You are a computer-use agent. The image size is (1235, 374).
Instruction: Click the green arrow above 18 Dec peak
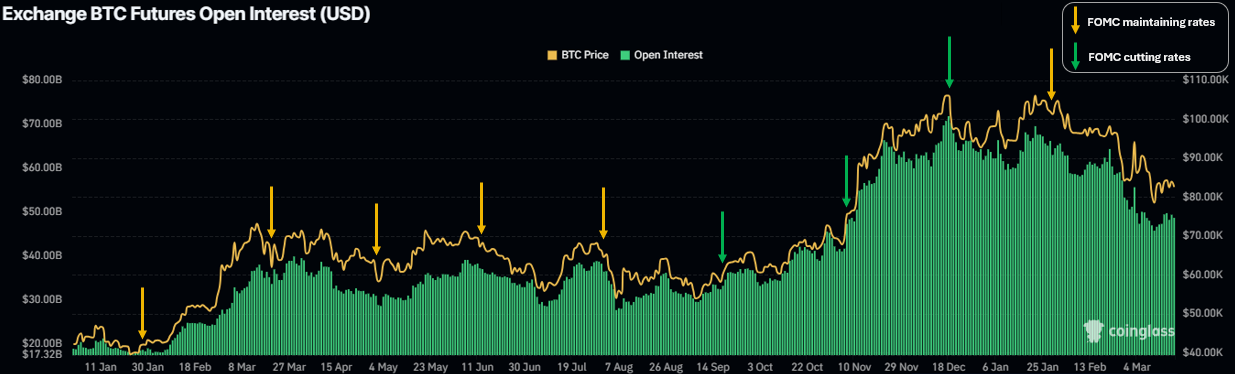(949, 62)
